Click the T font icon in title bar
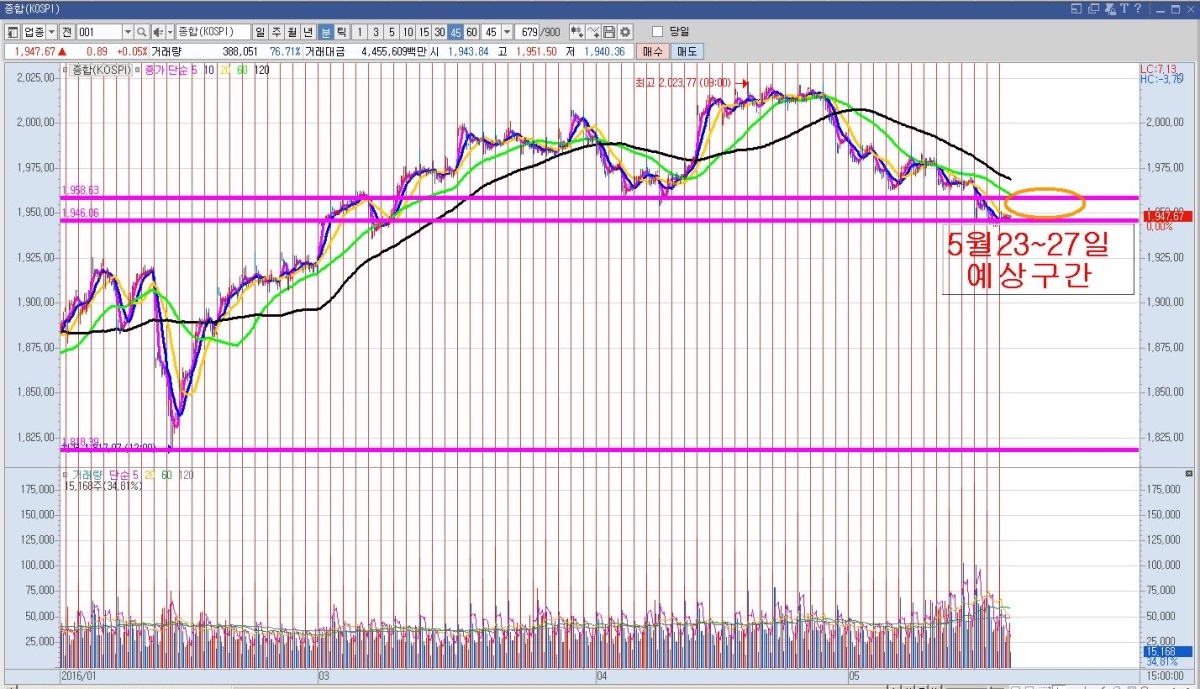1200x689 pixels. point(1124,8)
